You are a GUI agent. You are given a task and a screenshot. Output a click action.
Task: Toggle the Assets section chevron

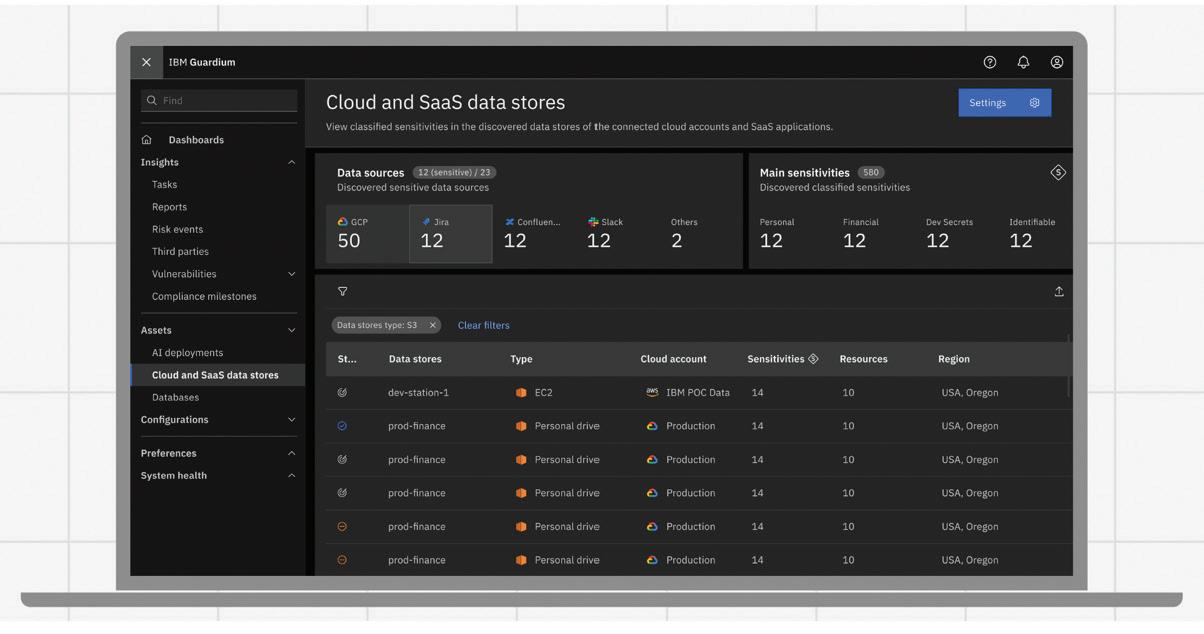(x=292, y=330)
